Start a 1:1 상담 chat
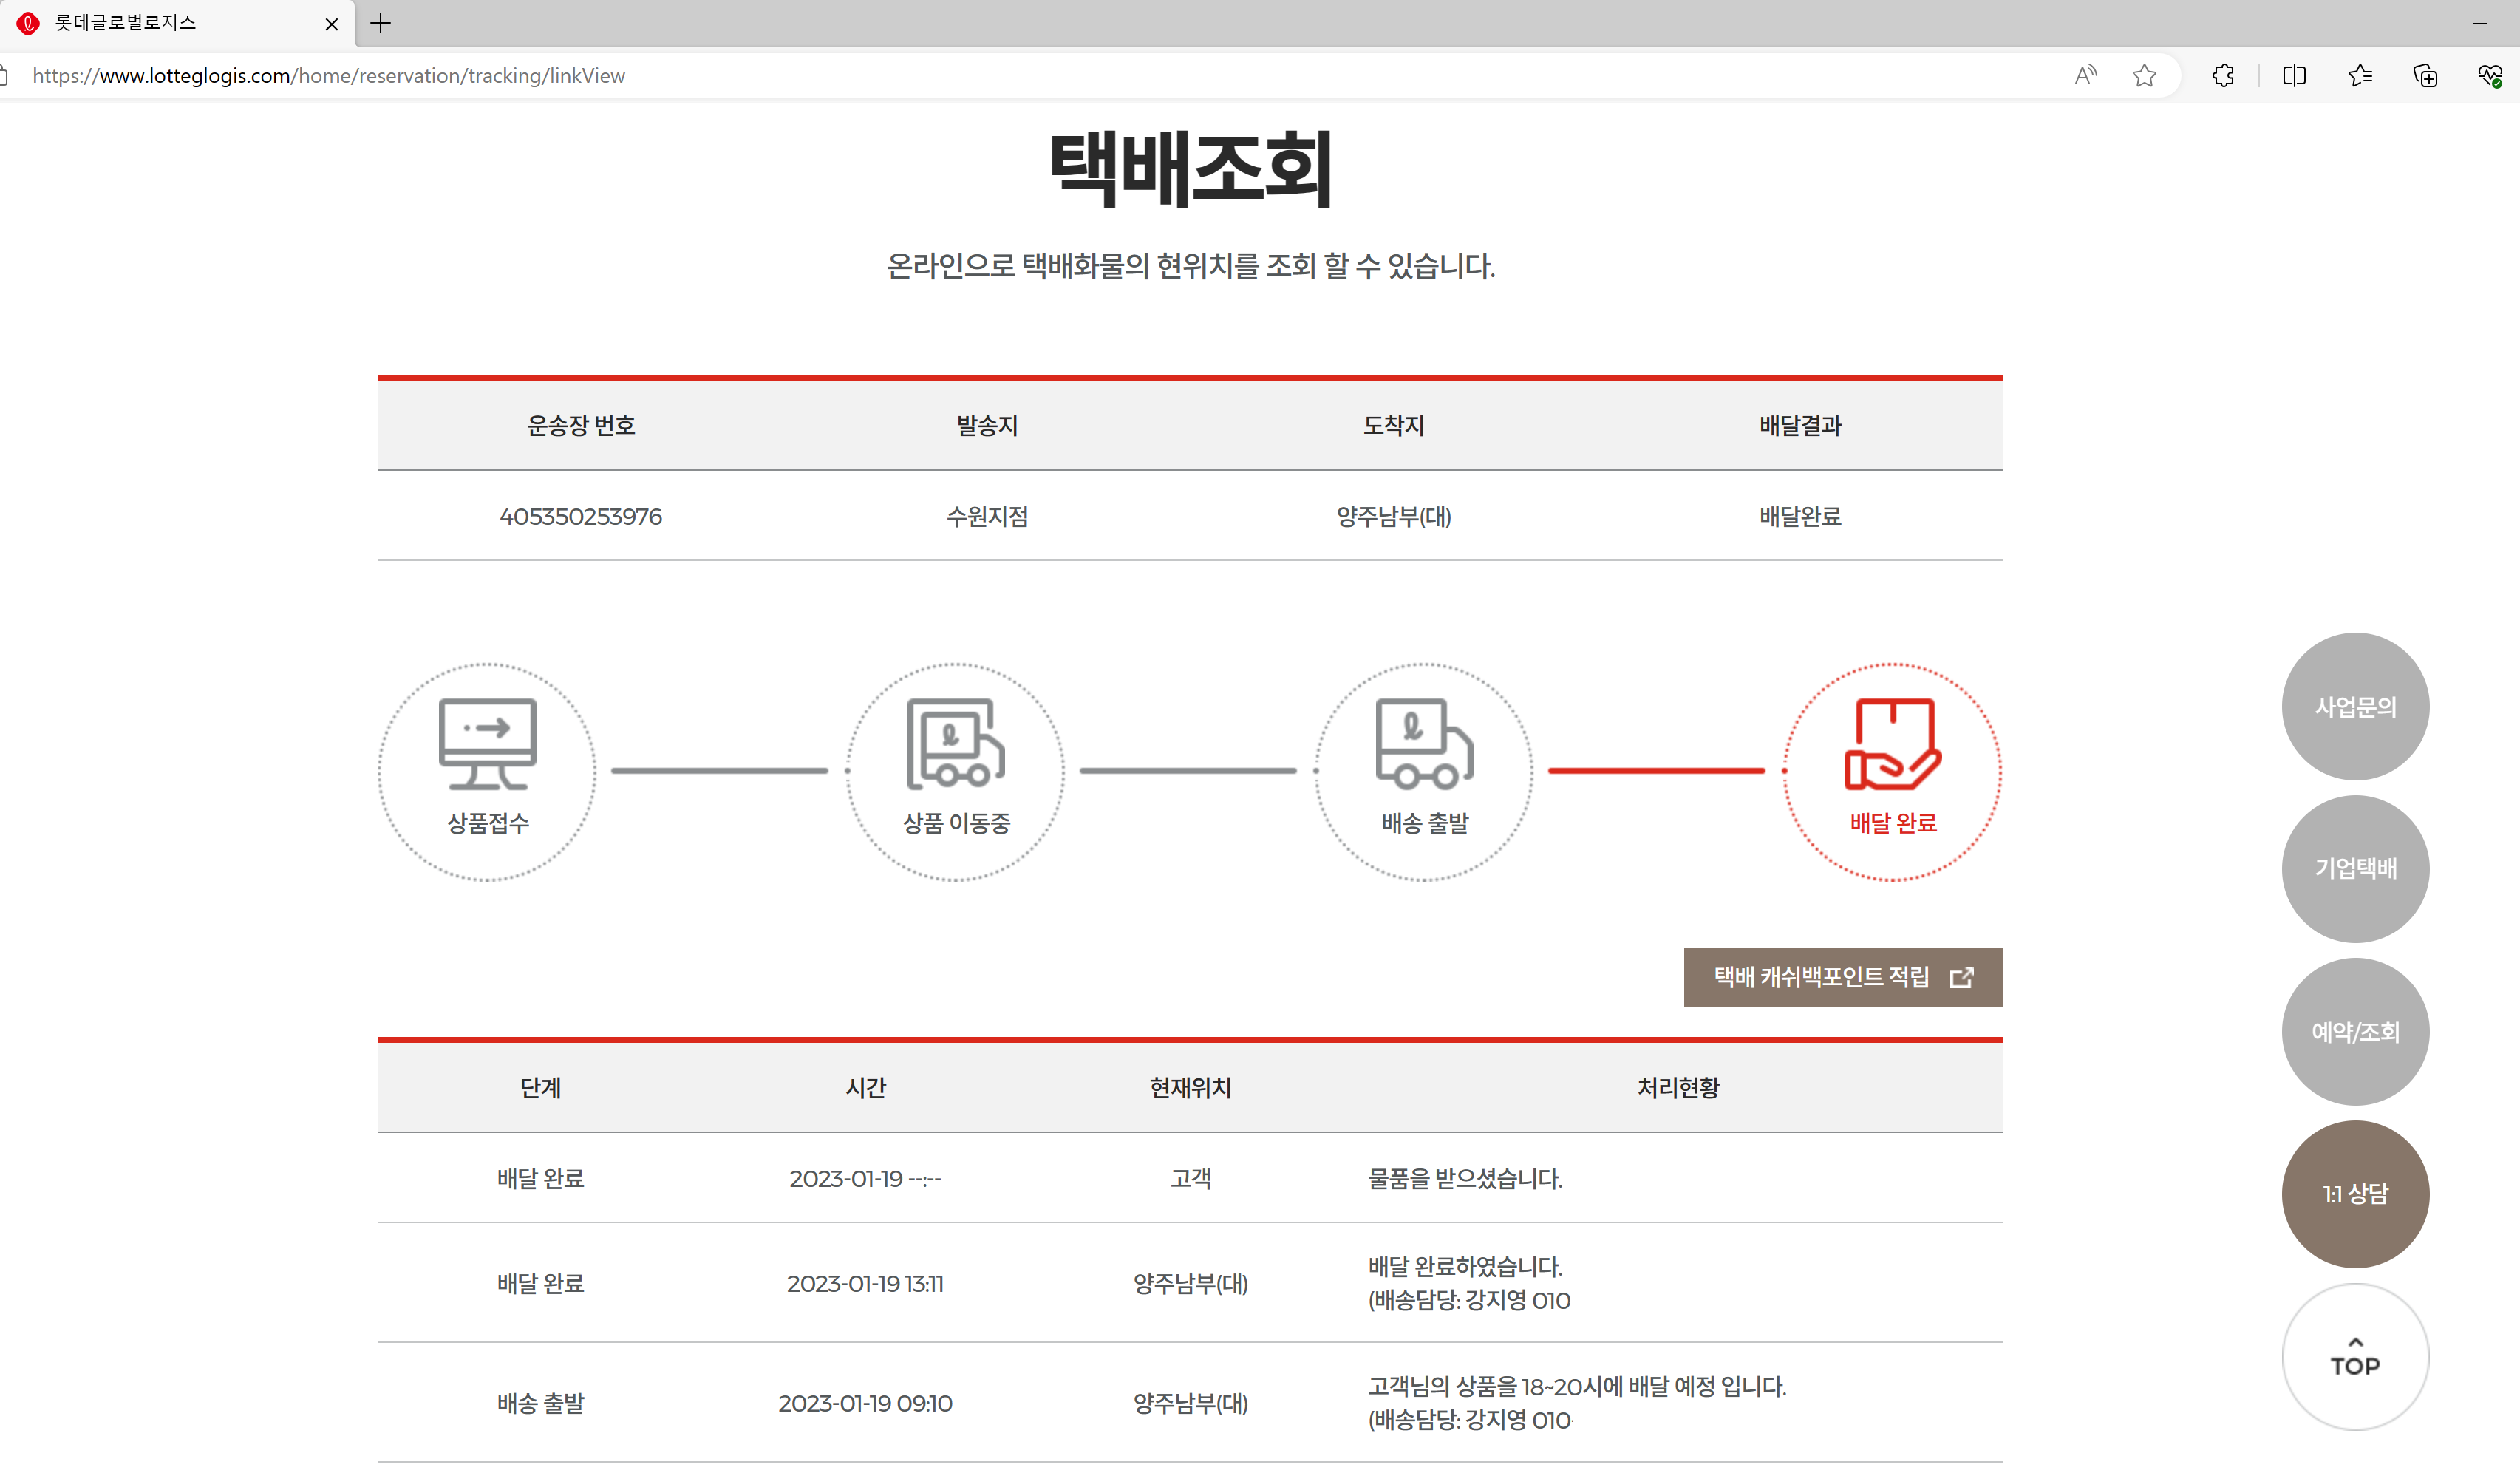The height and width of the screenshot is (1473, 2520). coord(2355,1194)
